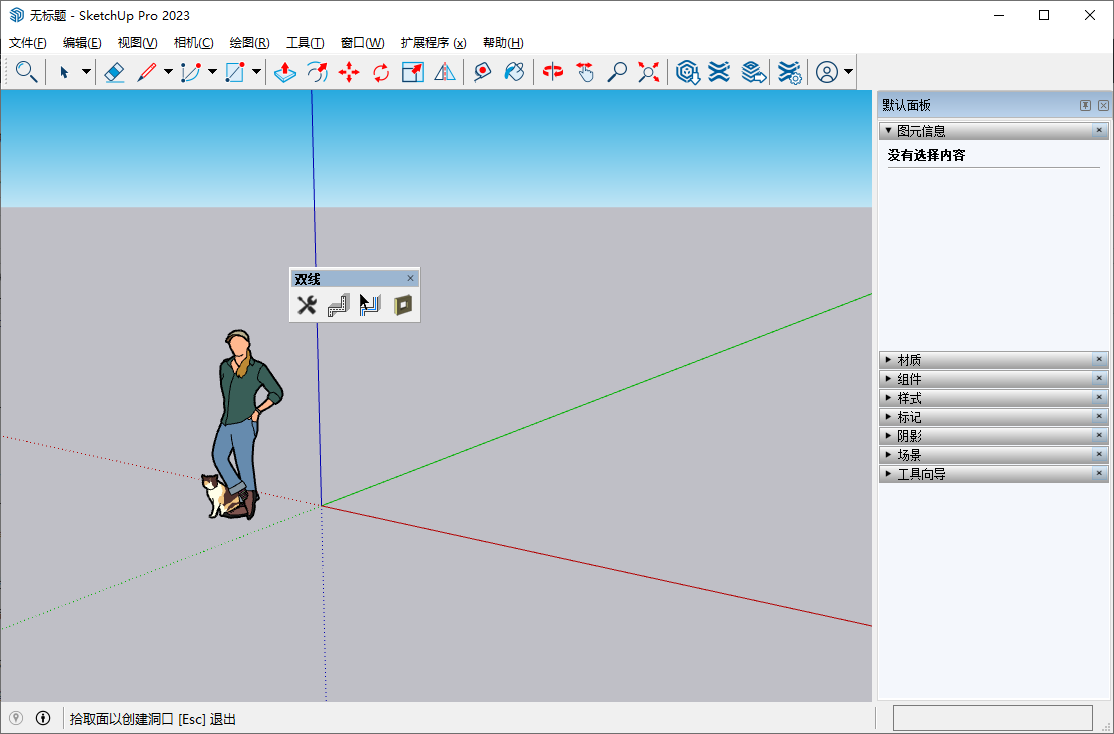The image size is (1114, 734).
Task: Open the 相机(C) menu
Action: (x=193, y=43)
